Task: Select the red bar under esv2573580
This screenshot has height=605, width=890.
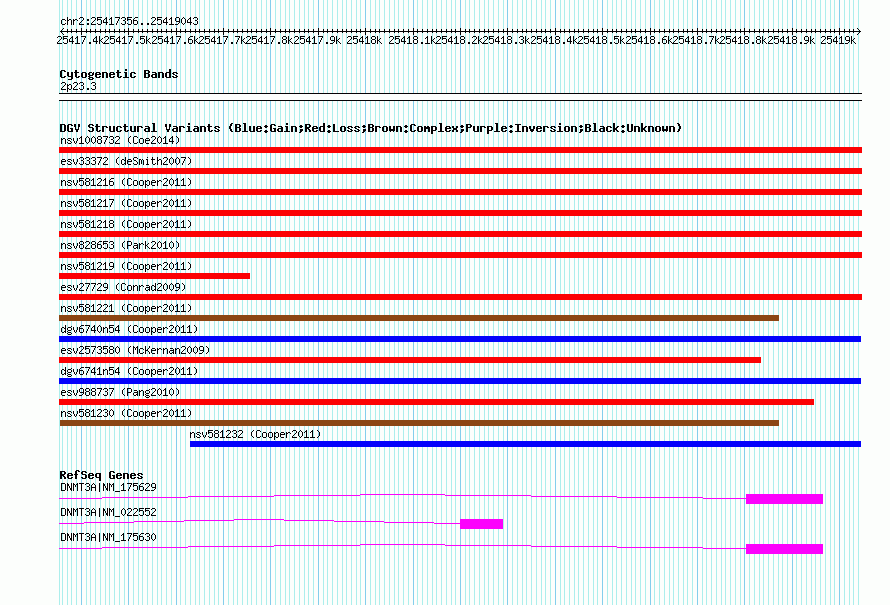Action: (x=410, y=360)
